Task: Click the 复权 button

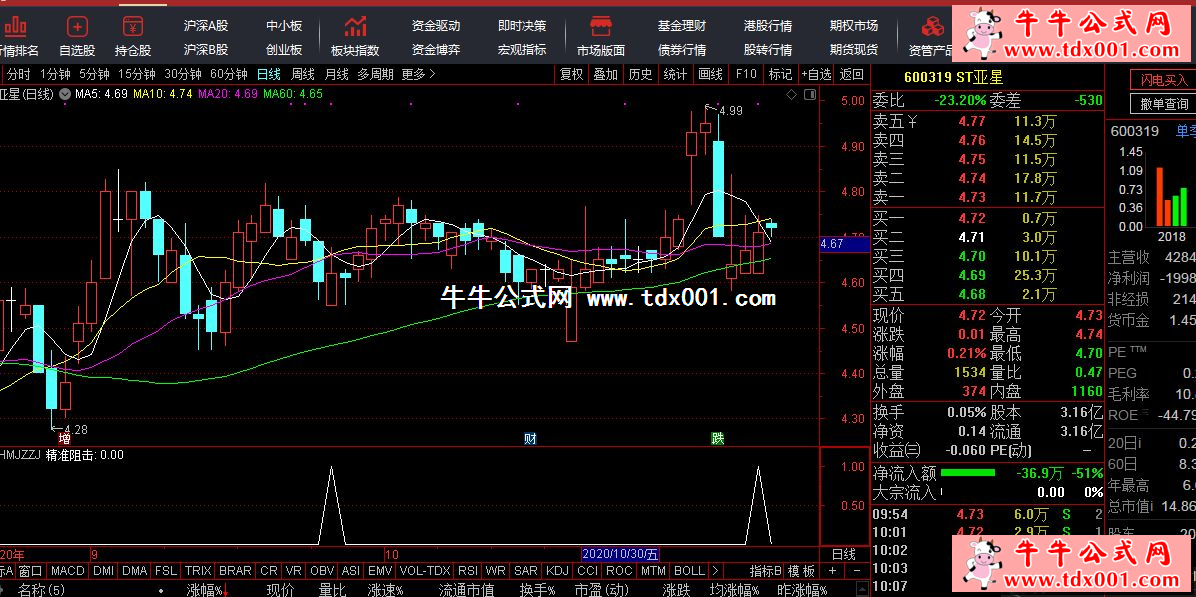Action: (x=571, y=74)
